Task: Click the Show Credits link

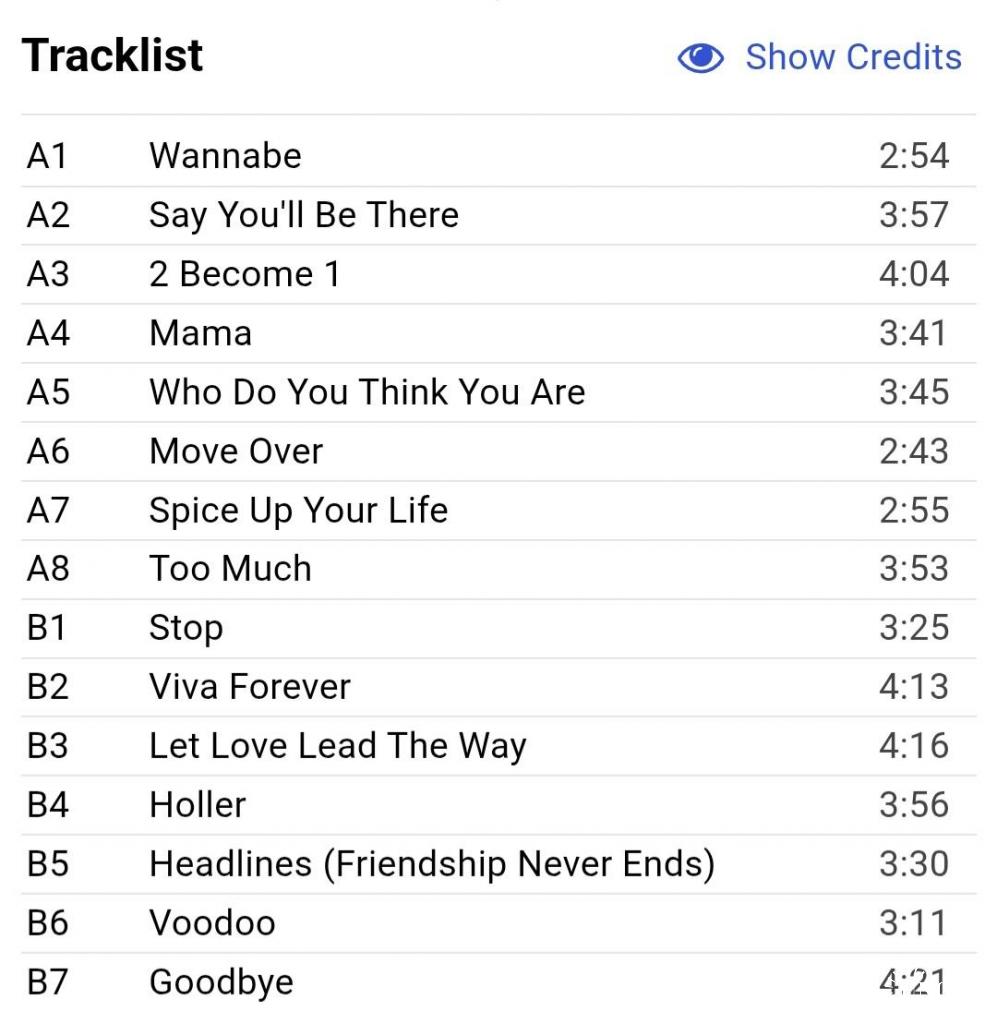Action: click(x=853, y=57)
